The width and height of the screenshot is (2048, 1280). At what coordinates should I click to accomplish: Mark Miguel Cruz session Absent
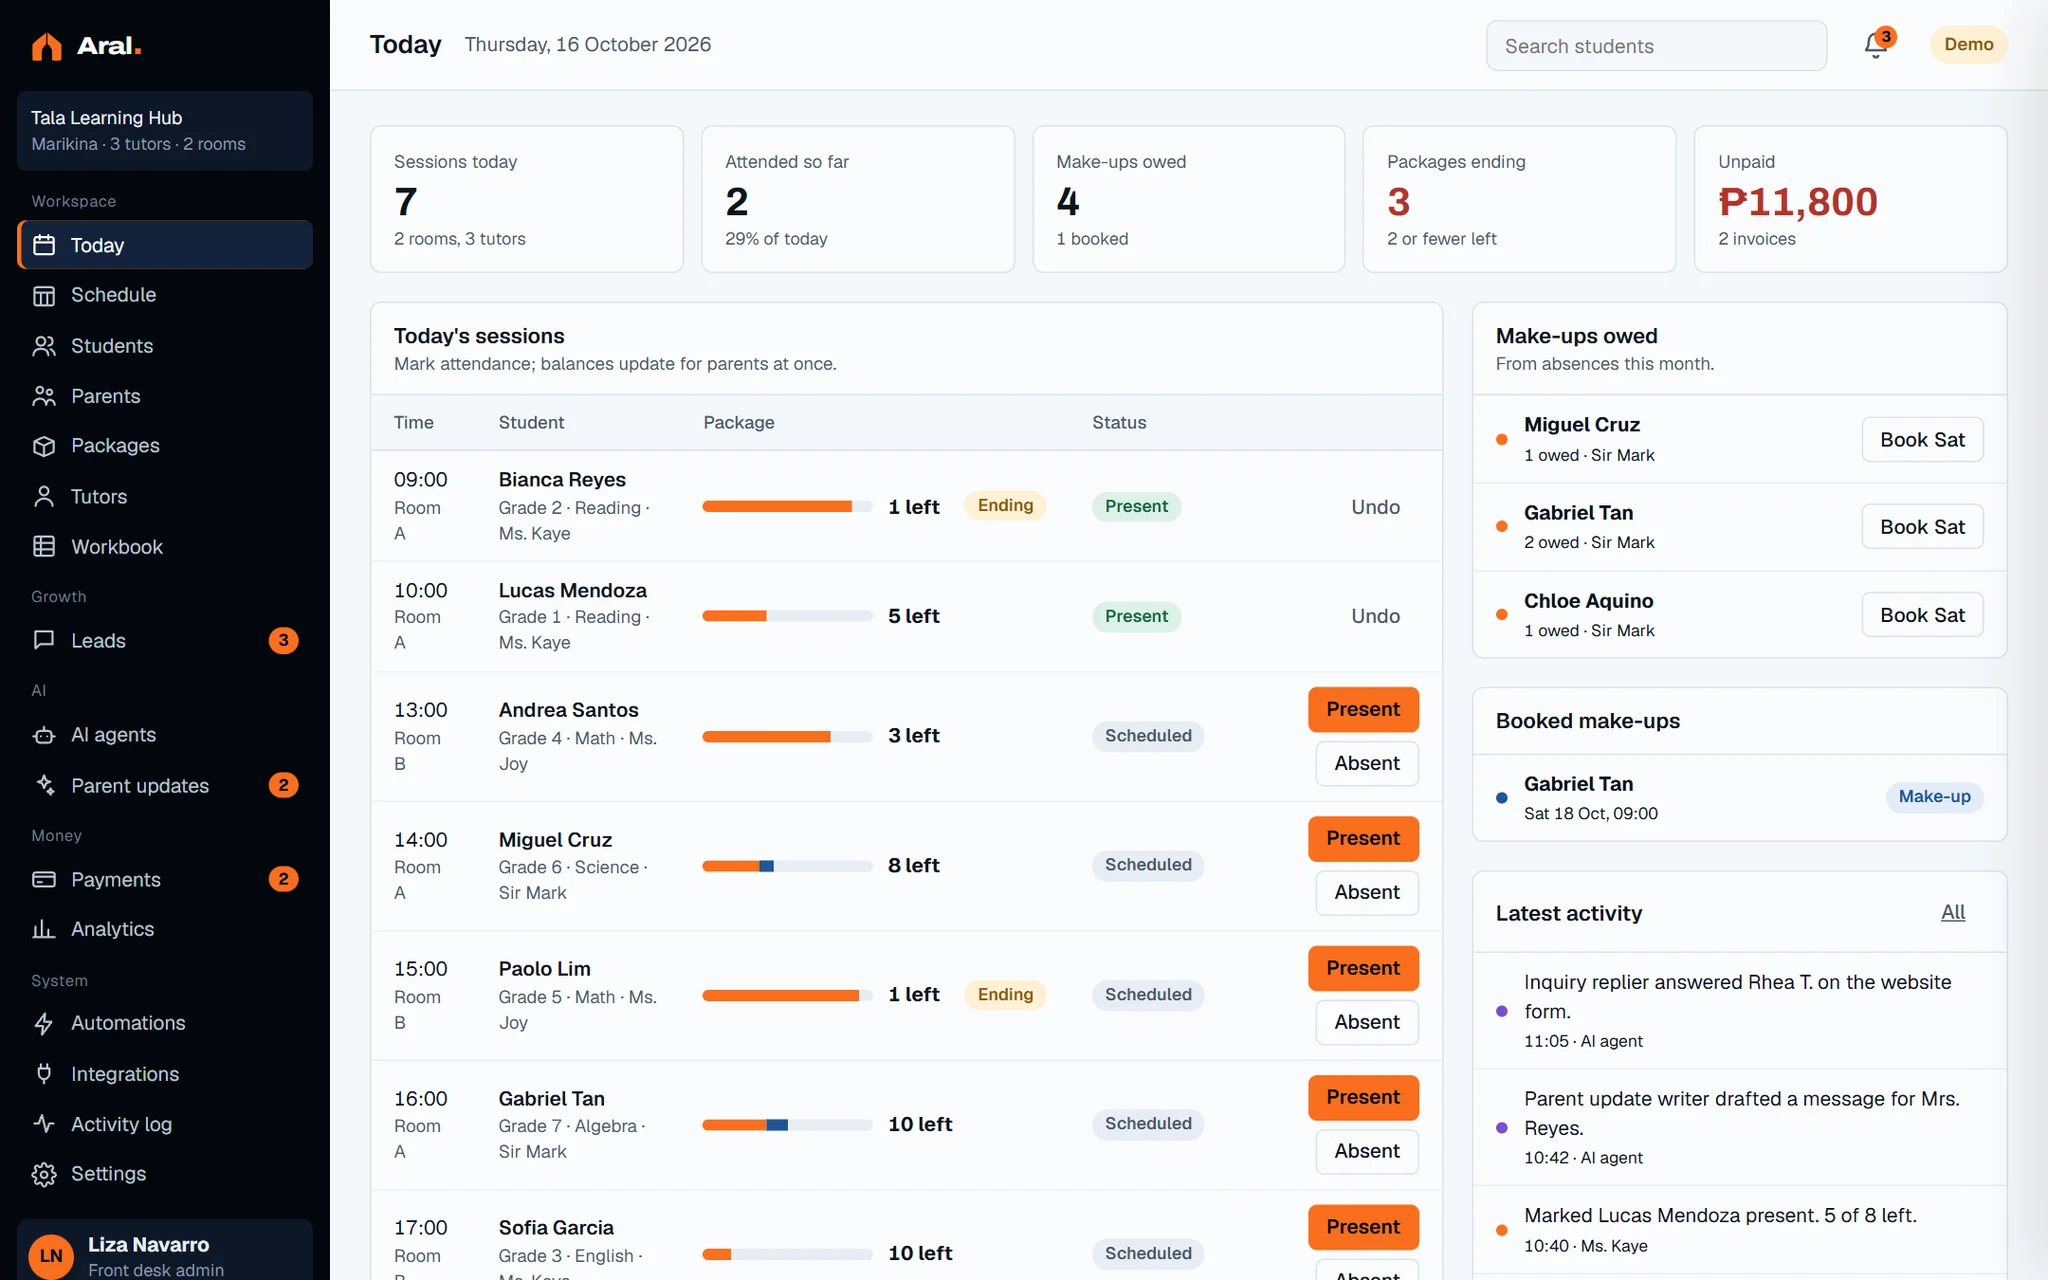point(1367,892)
